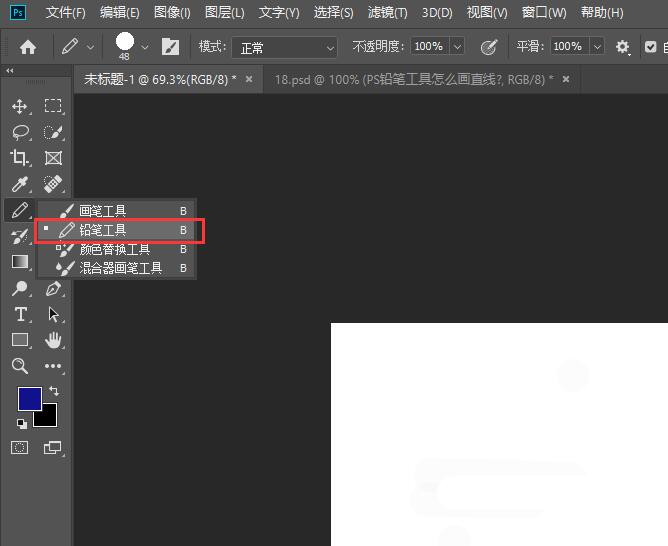Open the 图层(L) menu
Screen dimensions: 668x546
click(225, 12)
